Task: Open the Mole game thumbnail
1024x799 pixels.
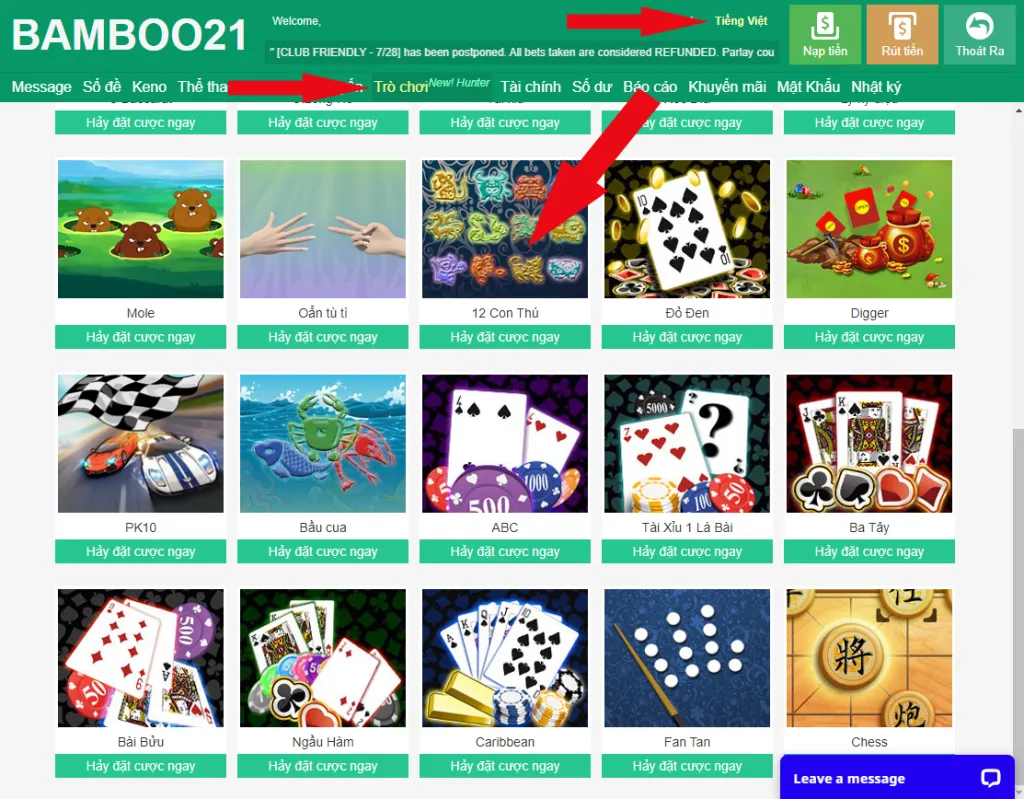Action: coord(140,229)
